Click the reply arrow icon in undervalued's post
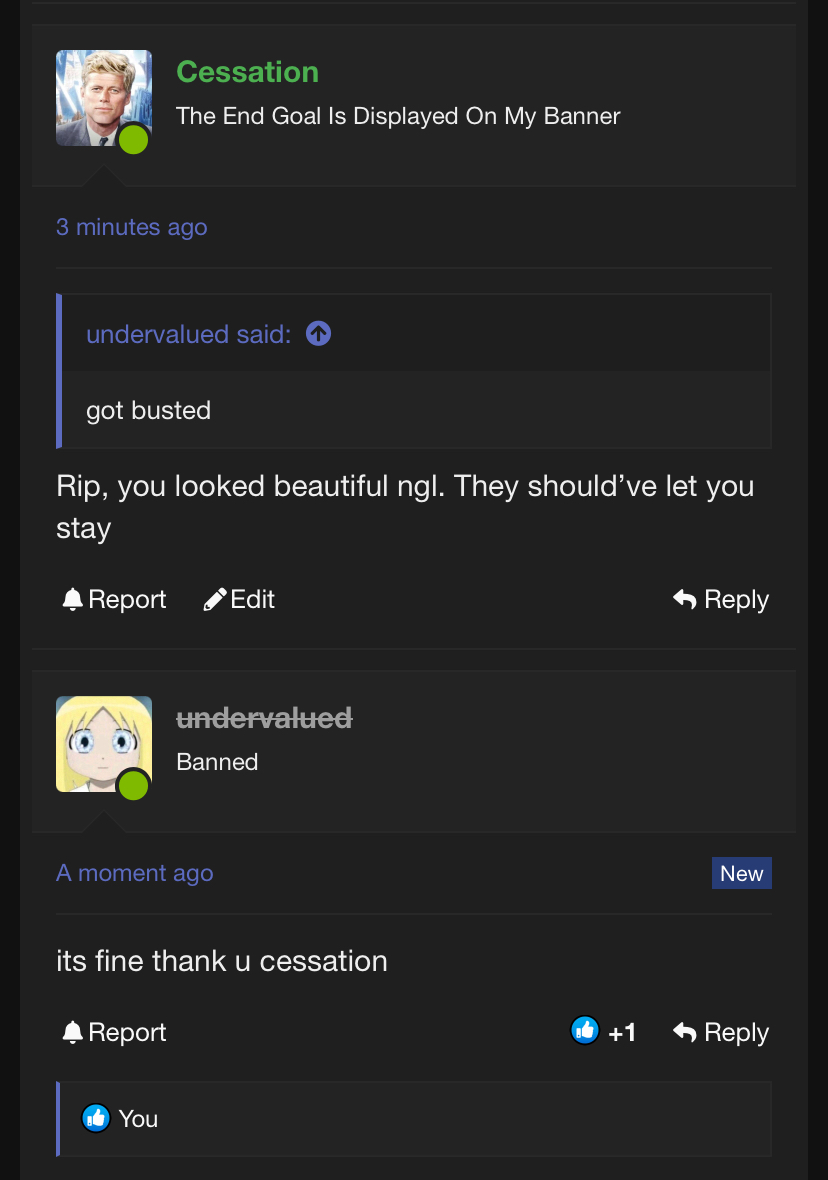This screenshot has height=1180, width=828. pyautogui.click(x=685, y=1032)
